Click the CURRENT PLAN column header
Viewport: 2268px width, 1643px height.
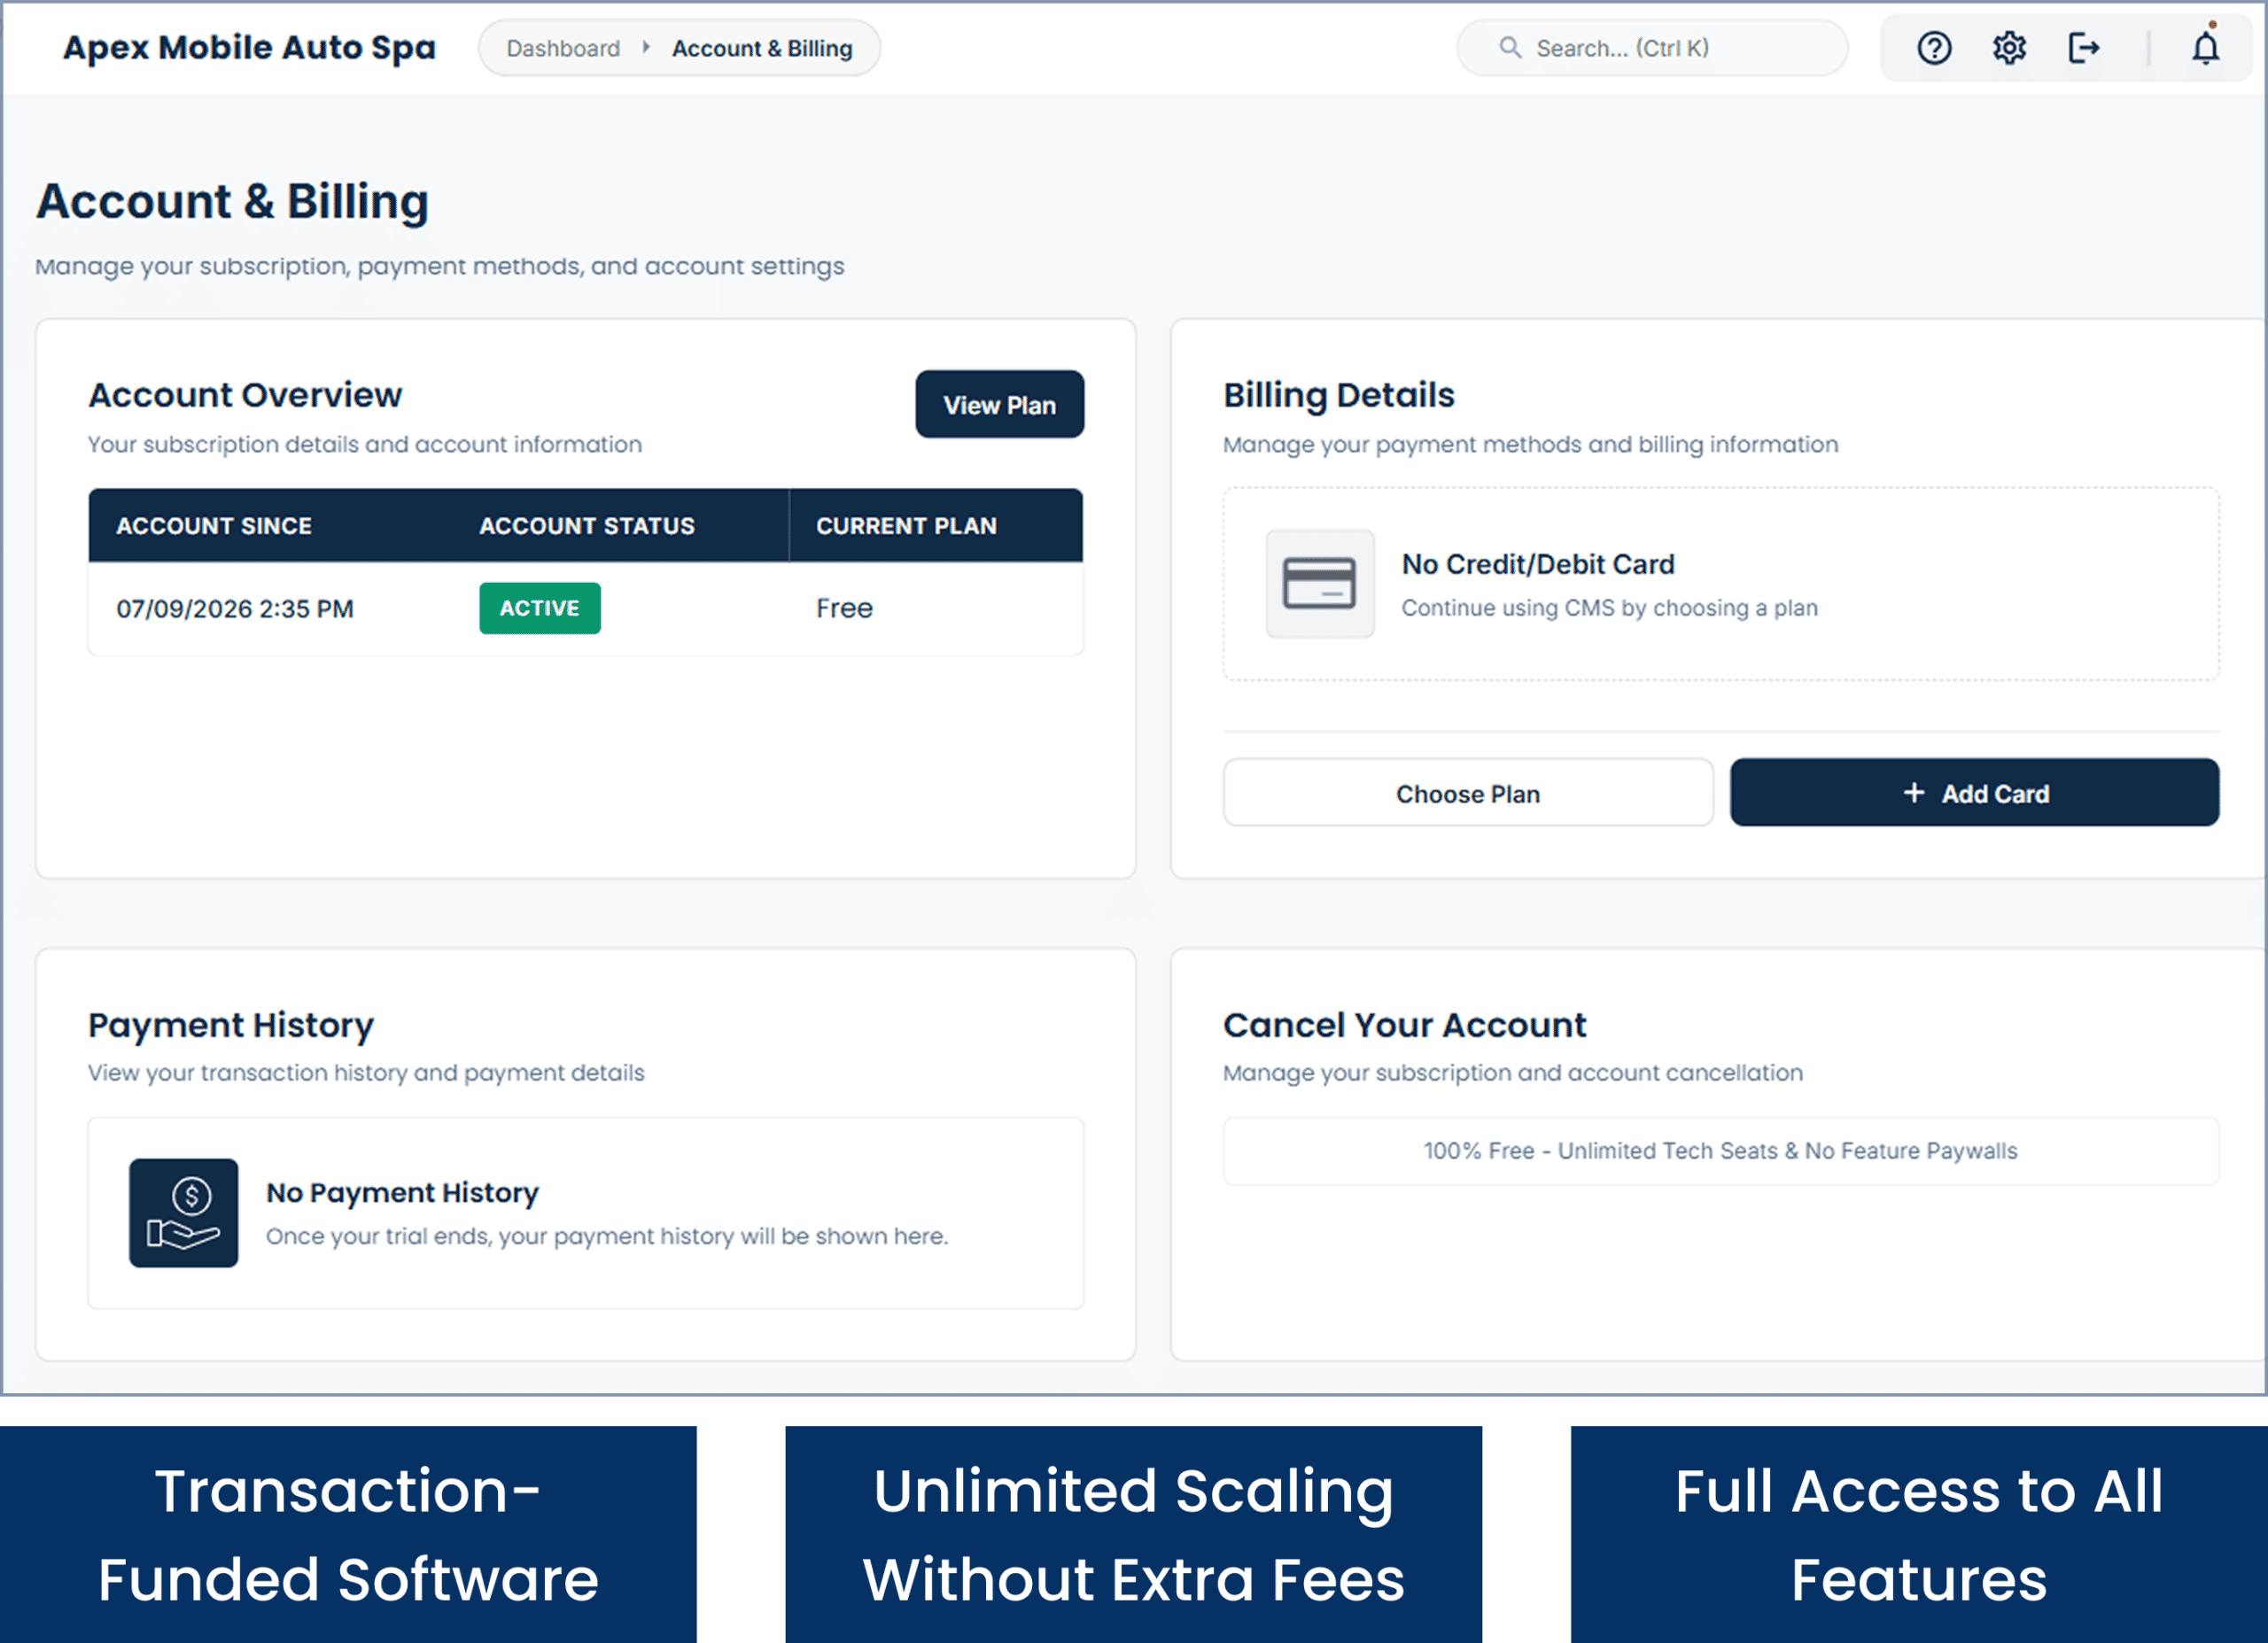(906, 526)
